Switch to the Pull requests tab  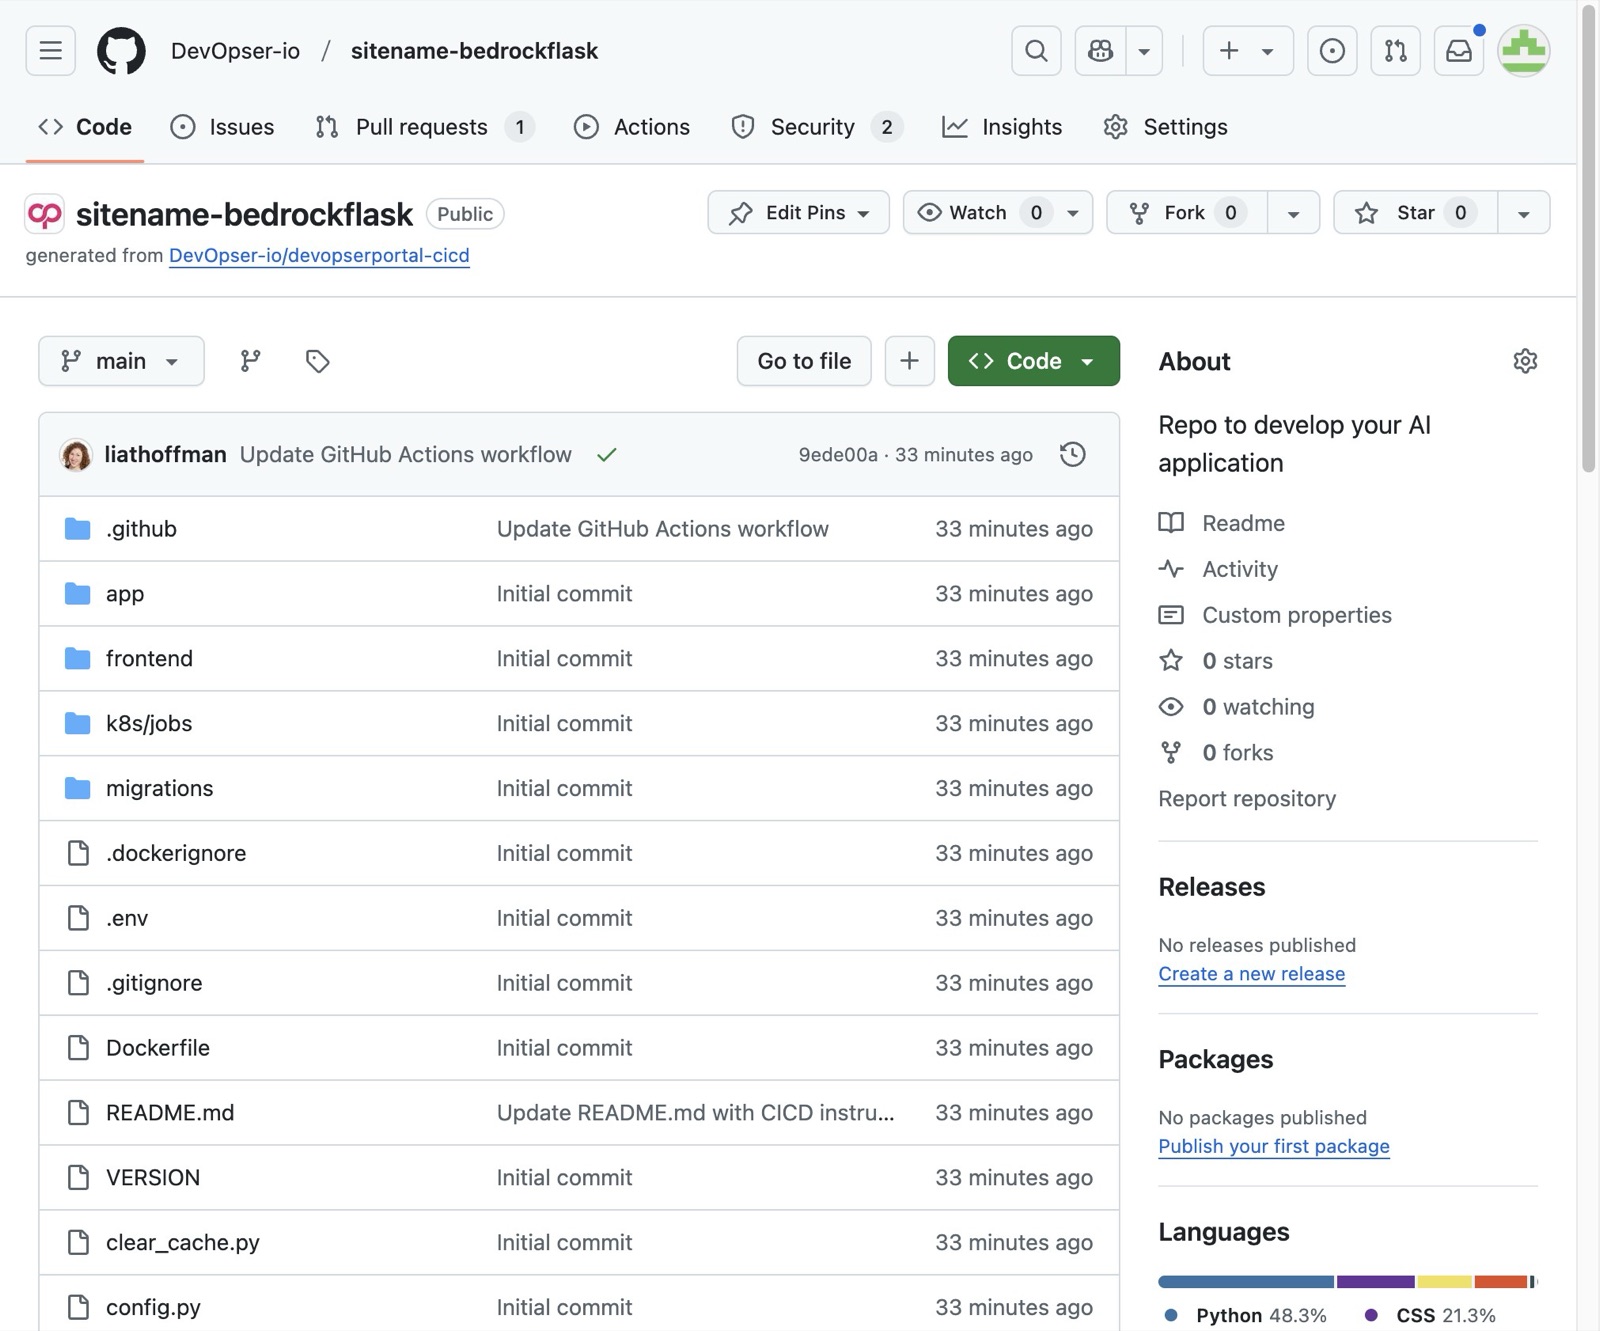(x=424, y=127)
